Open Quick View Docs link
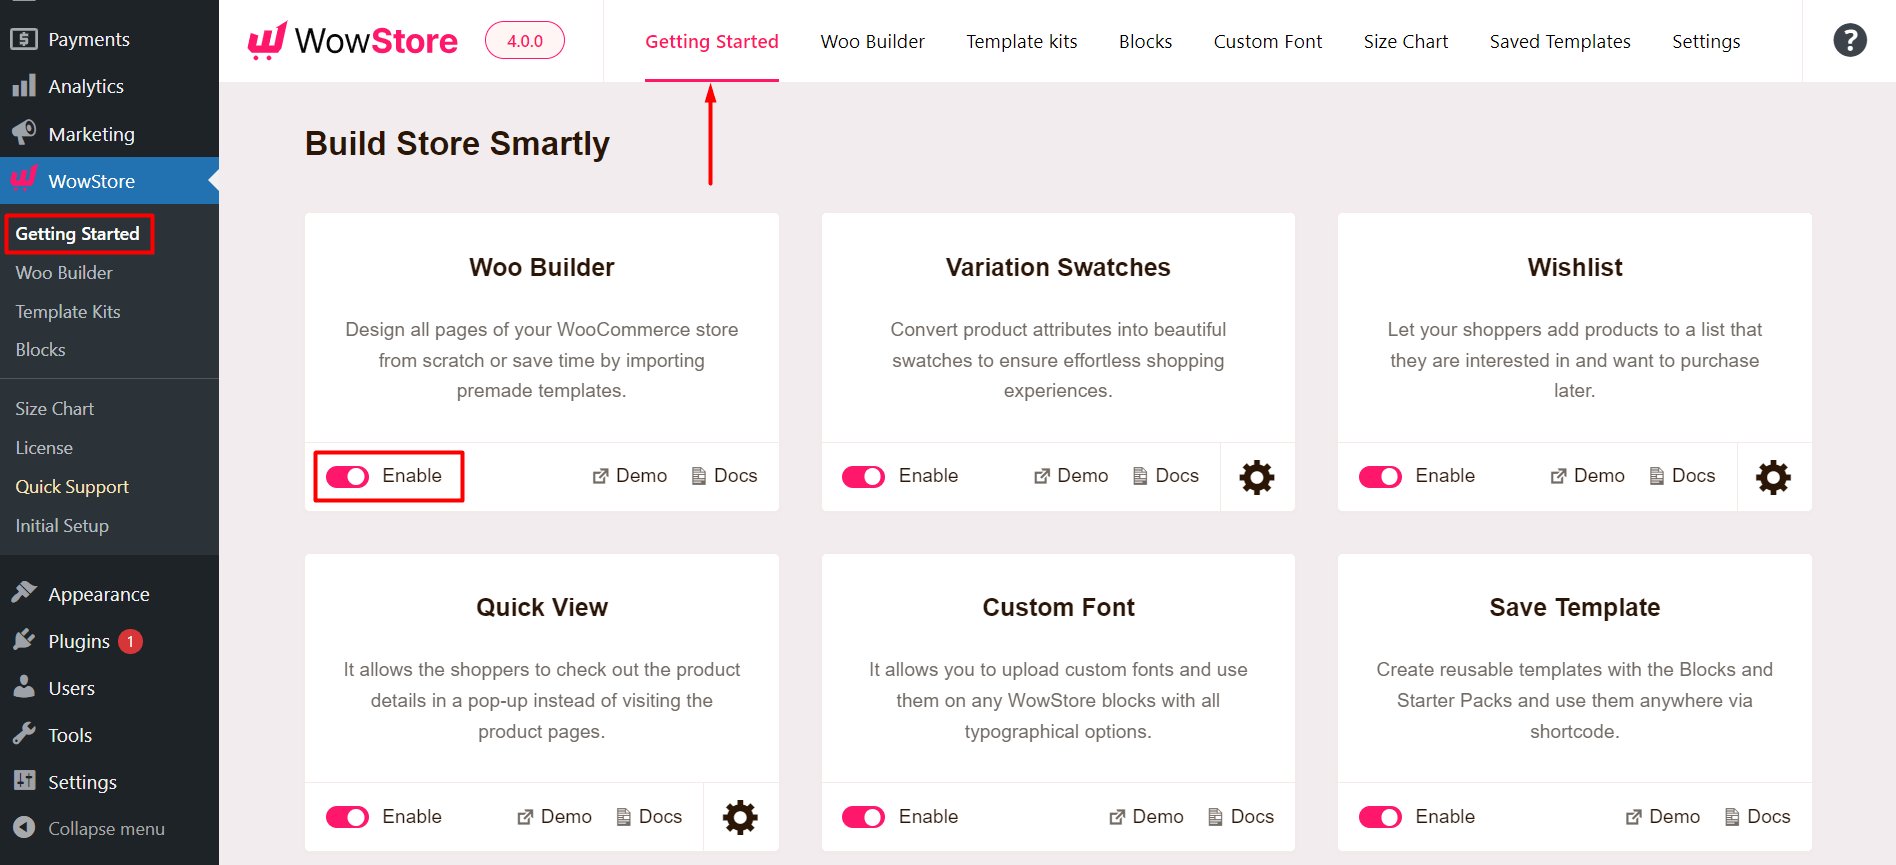The width and height of the screenshot is (1896, 865). click(x=649, y=816)
